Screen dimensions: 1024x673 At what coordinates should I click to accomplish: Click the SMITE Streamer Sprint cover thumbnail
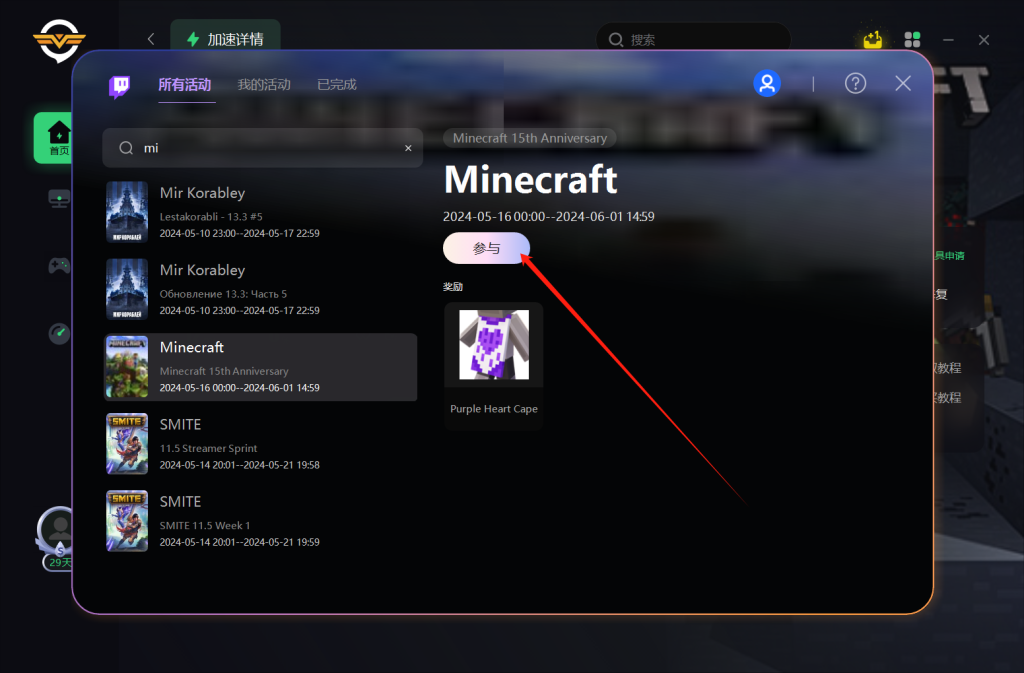click(127, 444)
